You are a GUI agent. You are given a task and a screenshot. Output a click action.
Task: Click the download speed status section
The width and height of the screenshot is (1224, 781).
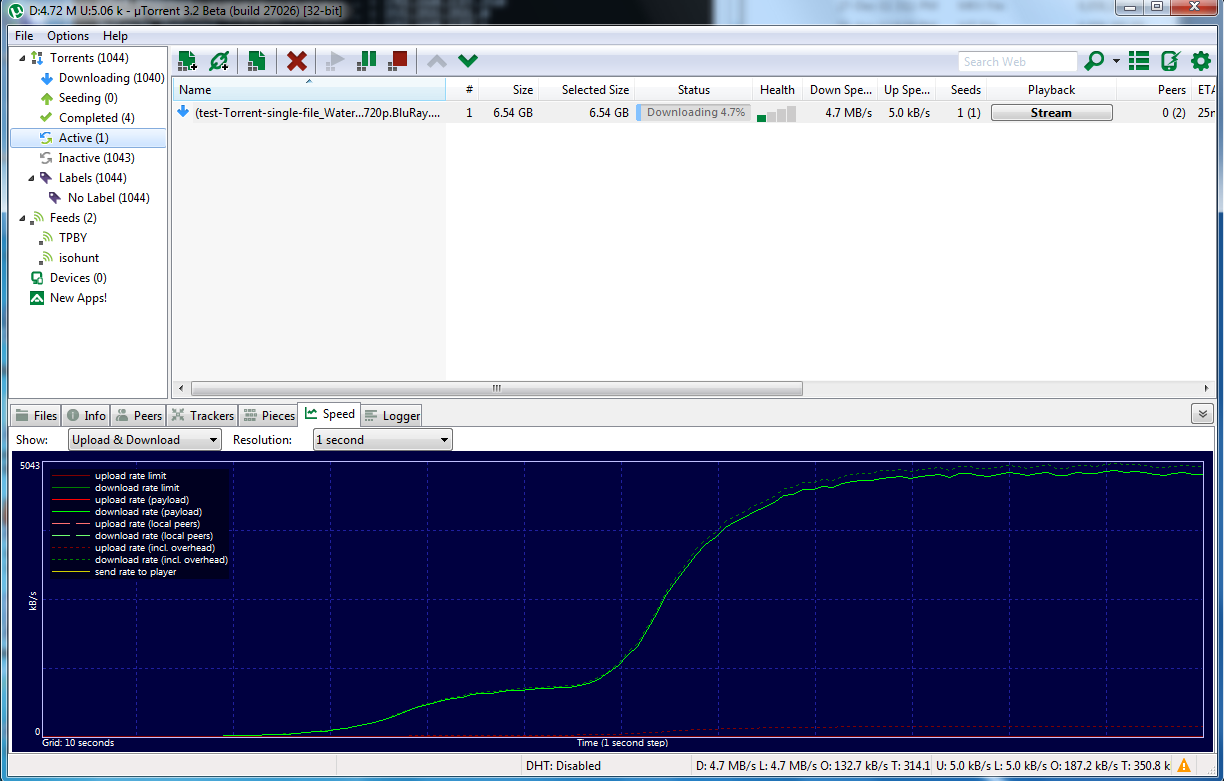813,766
